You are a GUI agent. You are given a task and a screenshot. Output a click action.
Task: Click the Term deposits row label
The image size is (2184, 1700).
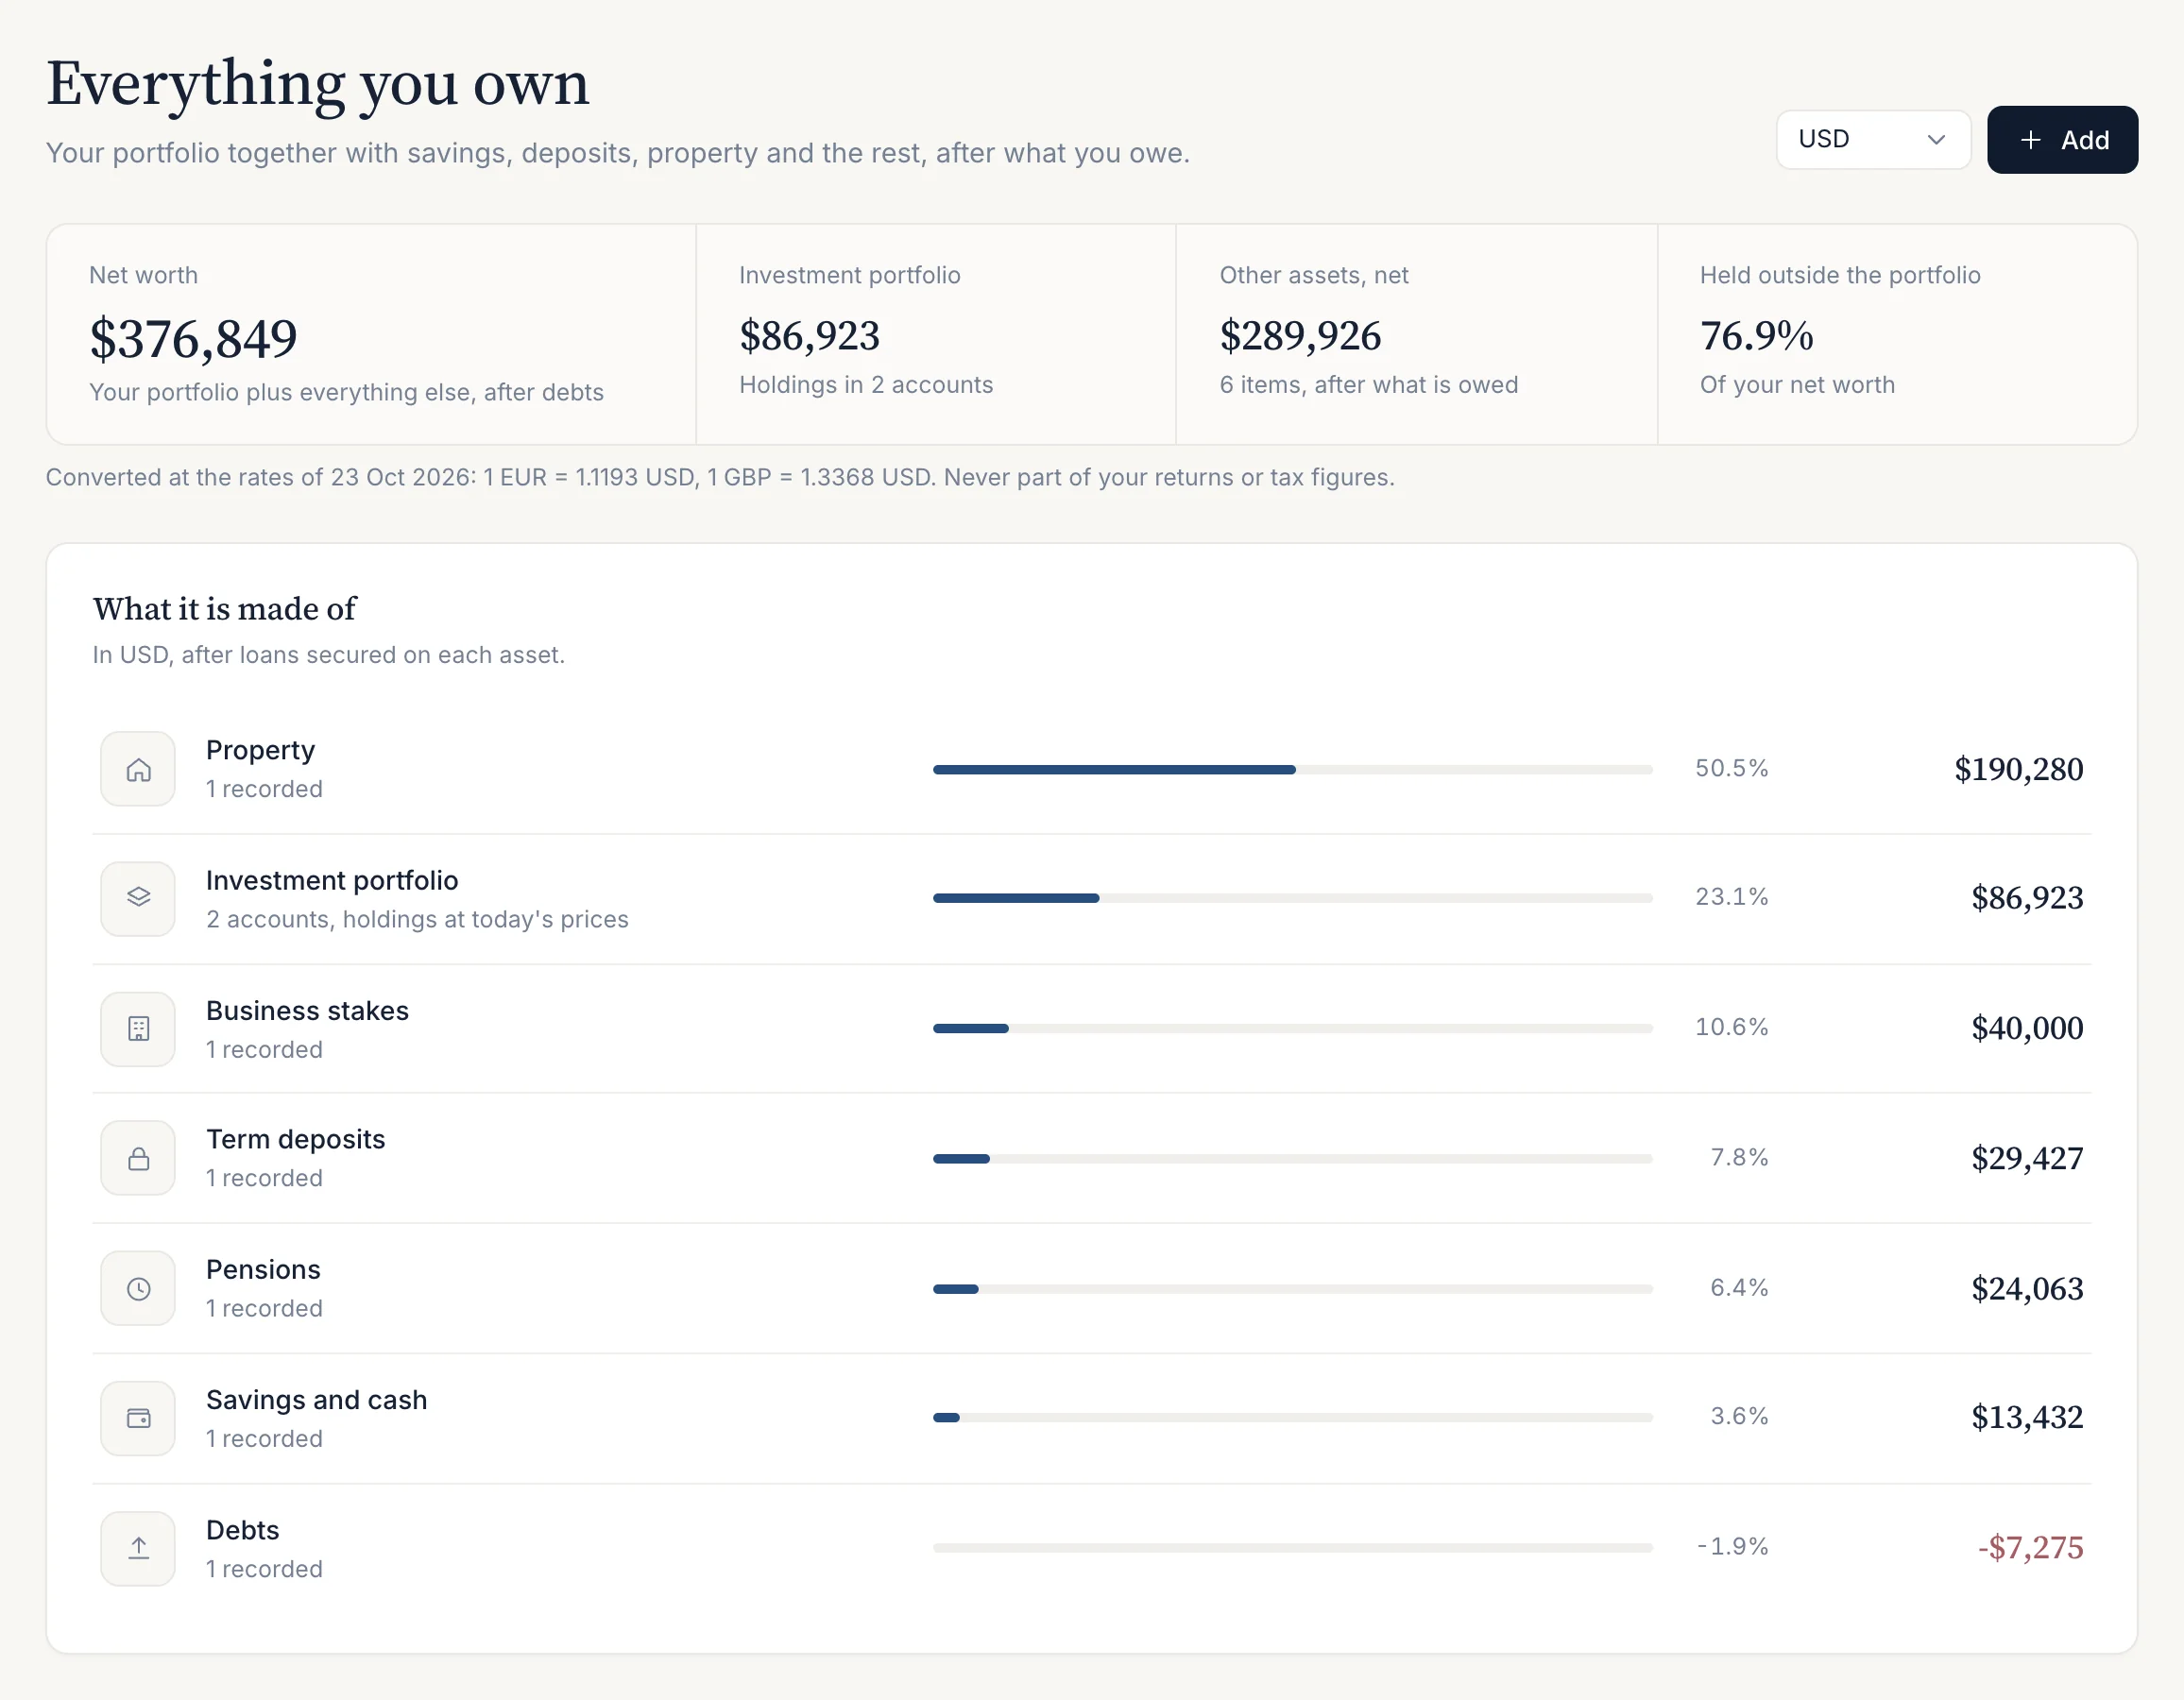[295, 1139]
